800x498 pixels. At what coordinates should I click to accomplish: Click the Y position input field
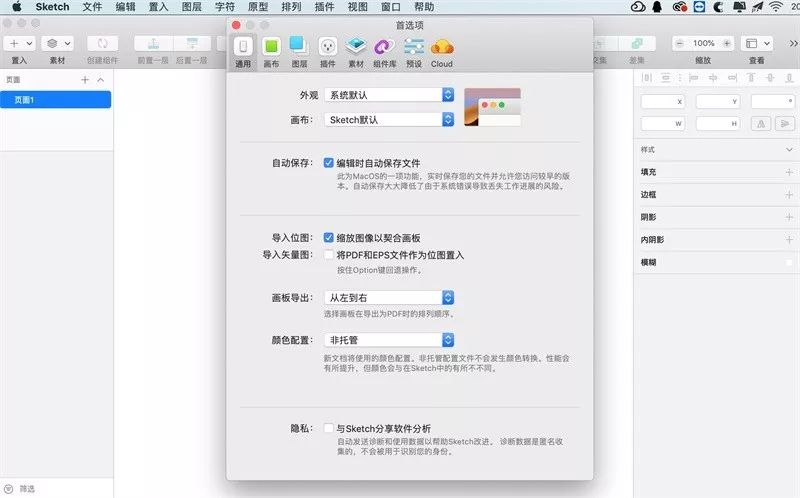click(717, 101)
